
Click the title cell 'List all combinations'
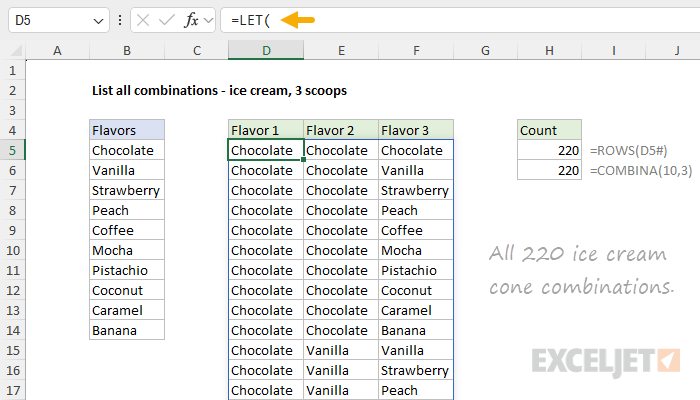pyautogui.click(x=219, y=91)
